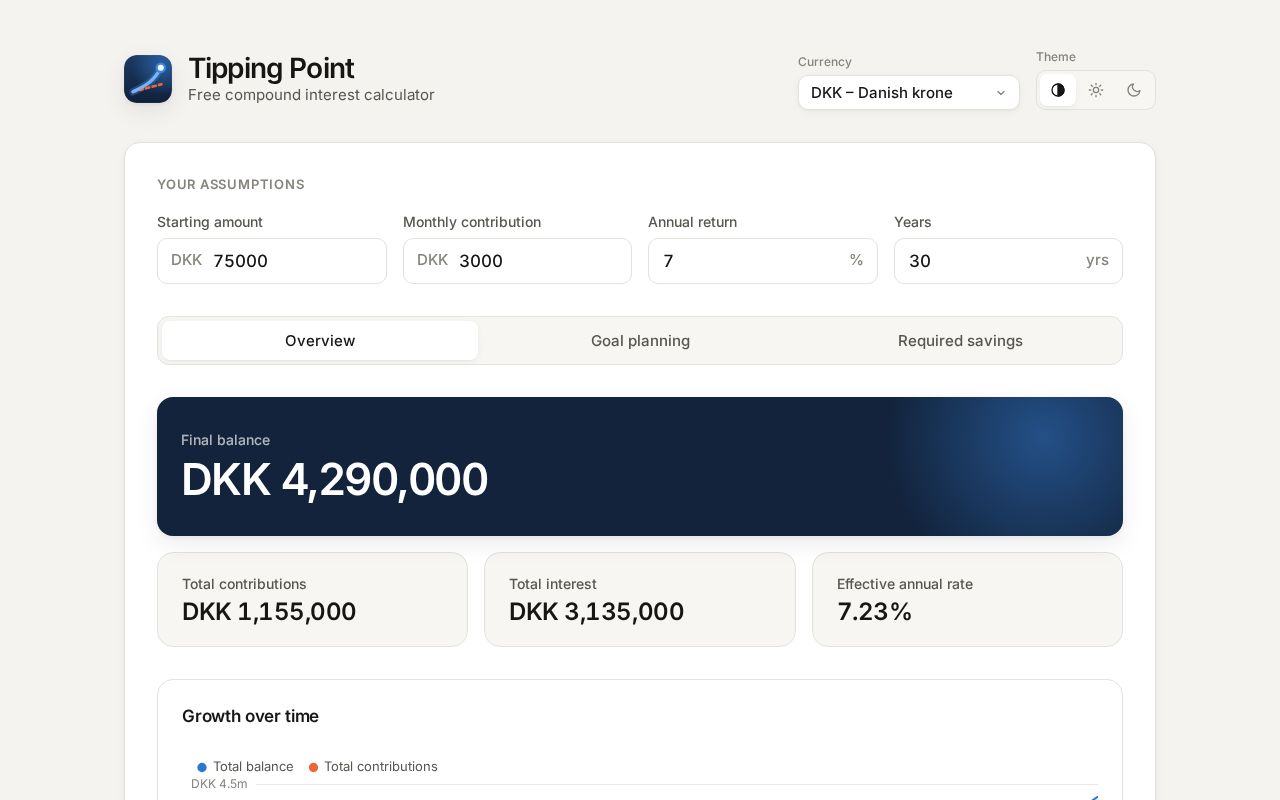Viewport: 1280px width, 800px height.
Task: Click the YOUR ASSUMPTIONS section label
Action: (x=231, y=185)
